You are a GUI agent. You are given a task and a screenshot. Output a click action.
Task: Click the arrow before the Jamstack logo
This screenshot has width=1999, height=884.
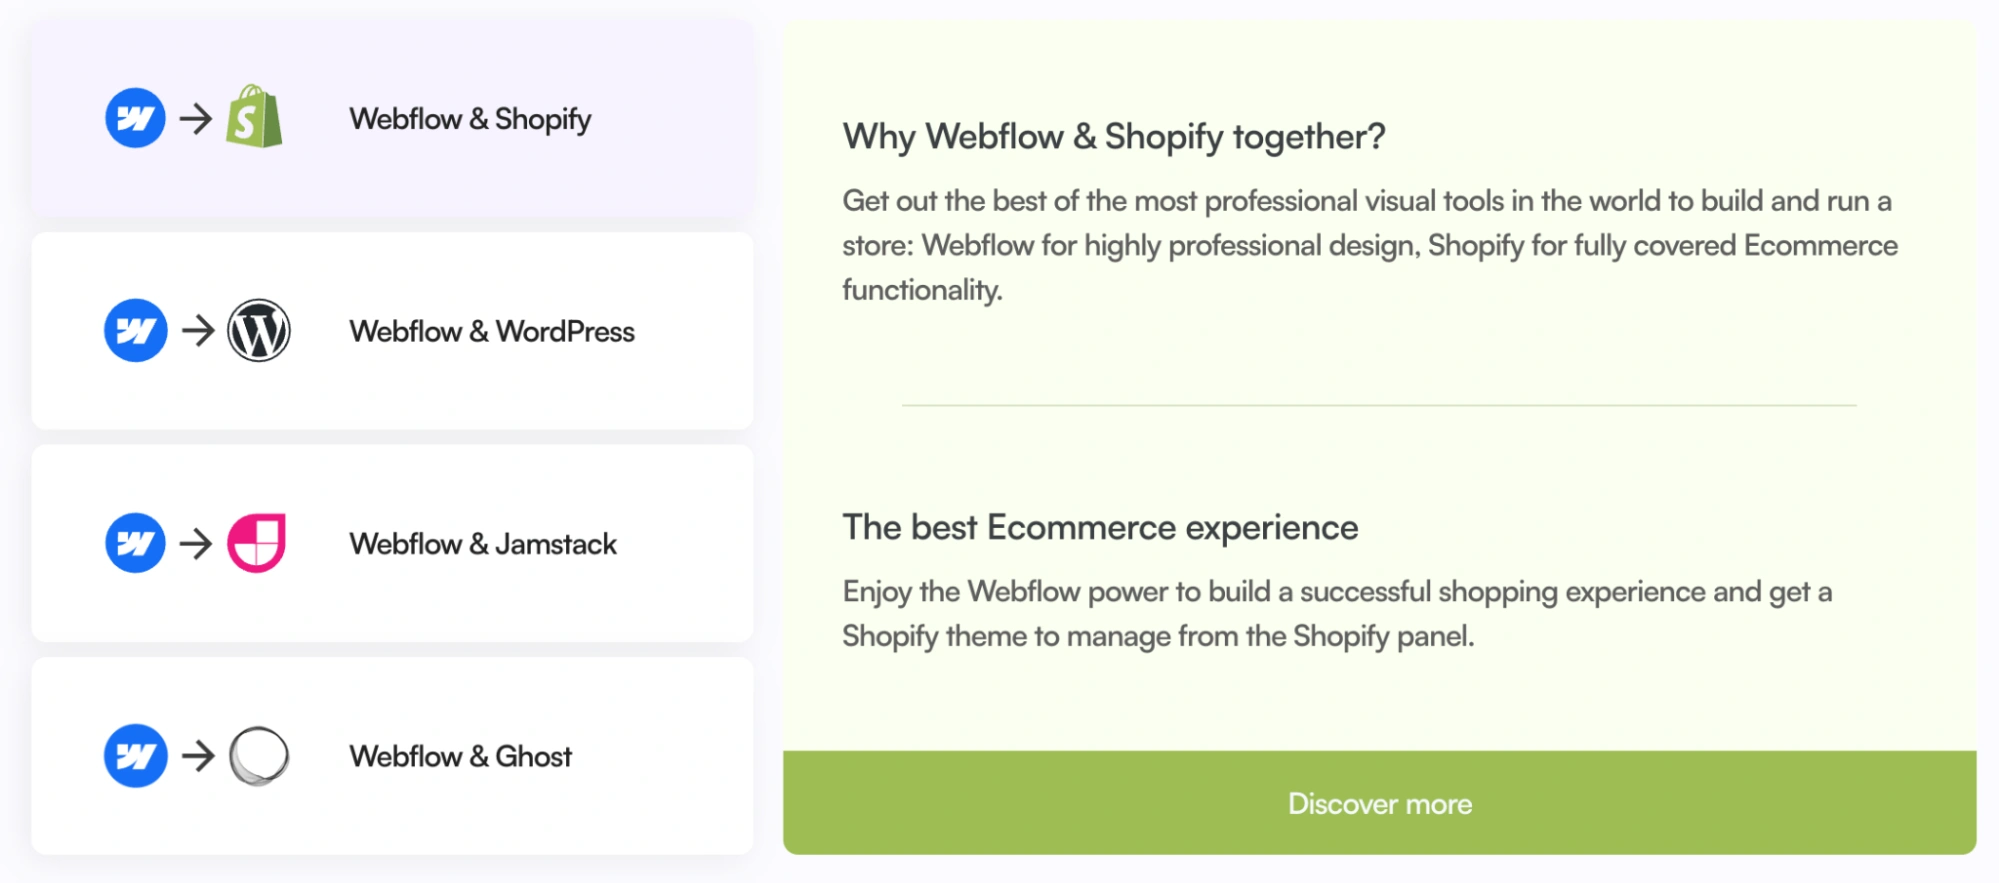click(196, 543)
